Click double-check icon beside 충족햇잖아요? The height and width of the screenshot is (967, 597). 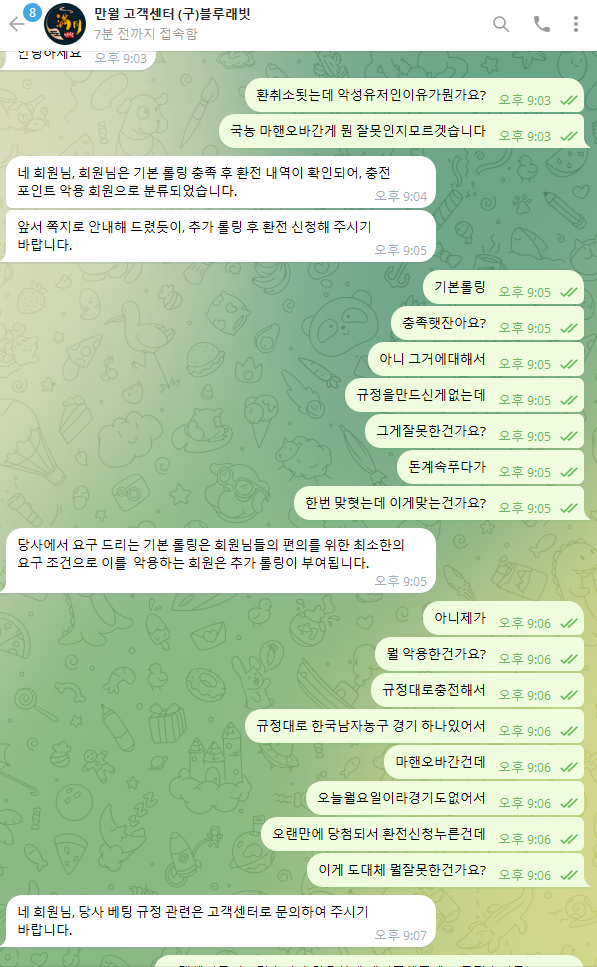(x=569, y=328)
